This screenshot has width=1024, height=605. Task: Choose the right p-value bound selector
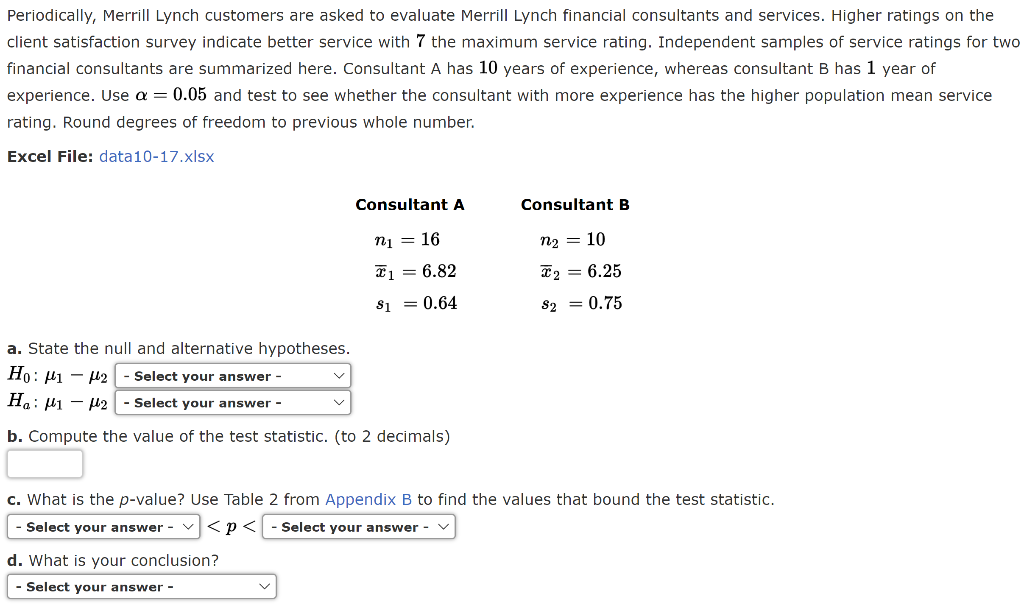coord(358,526)
